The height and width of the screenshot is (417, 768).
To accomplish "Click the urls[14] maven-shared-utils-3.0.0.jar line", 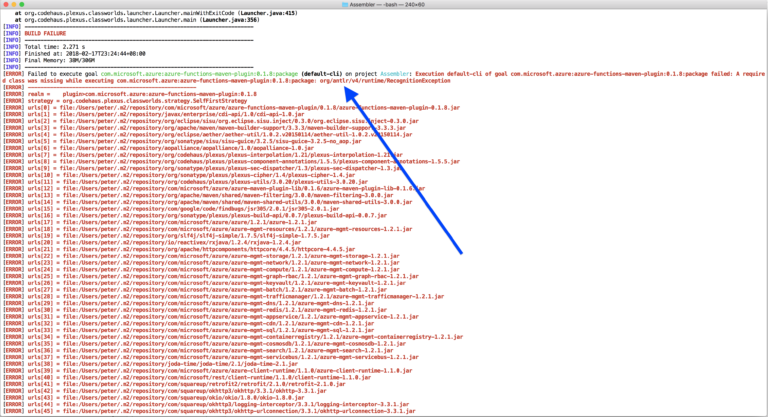I will 208,202.
